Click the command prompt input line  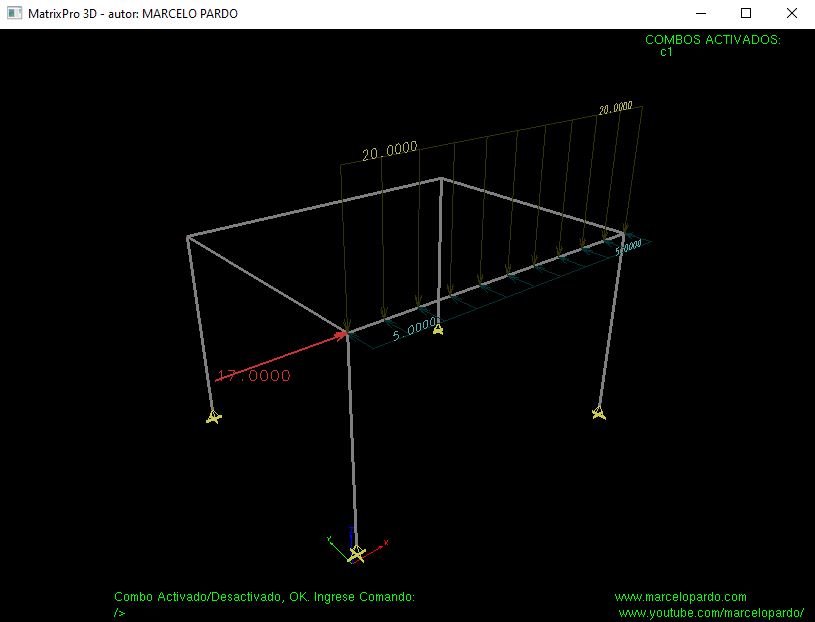pyautogui.click(x=120, y=611)
